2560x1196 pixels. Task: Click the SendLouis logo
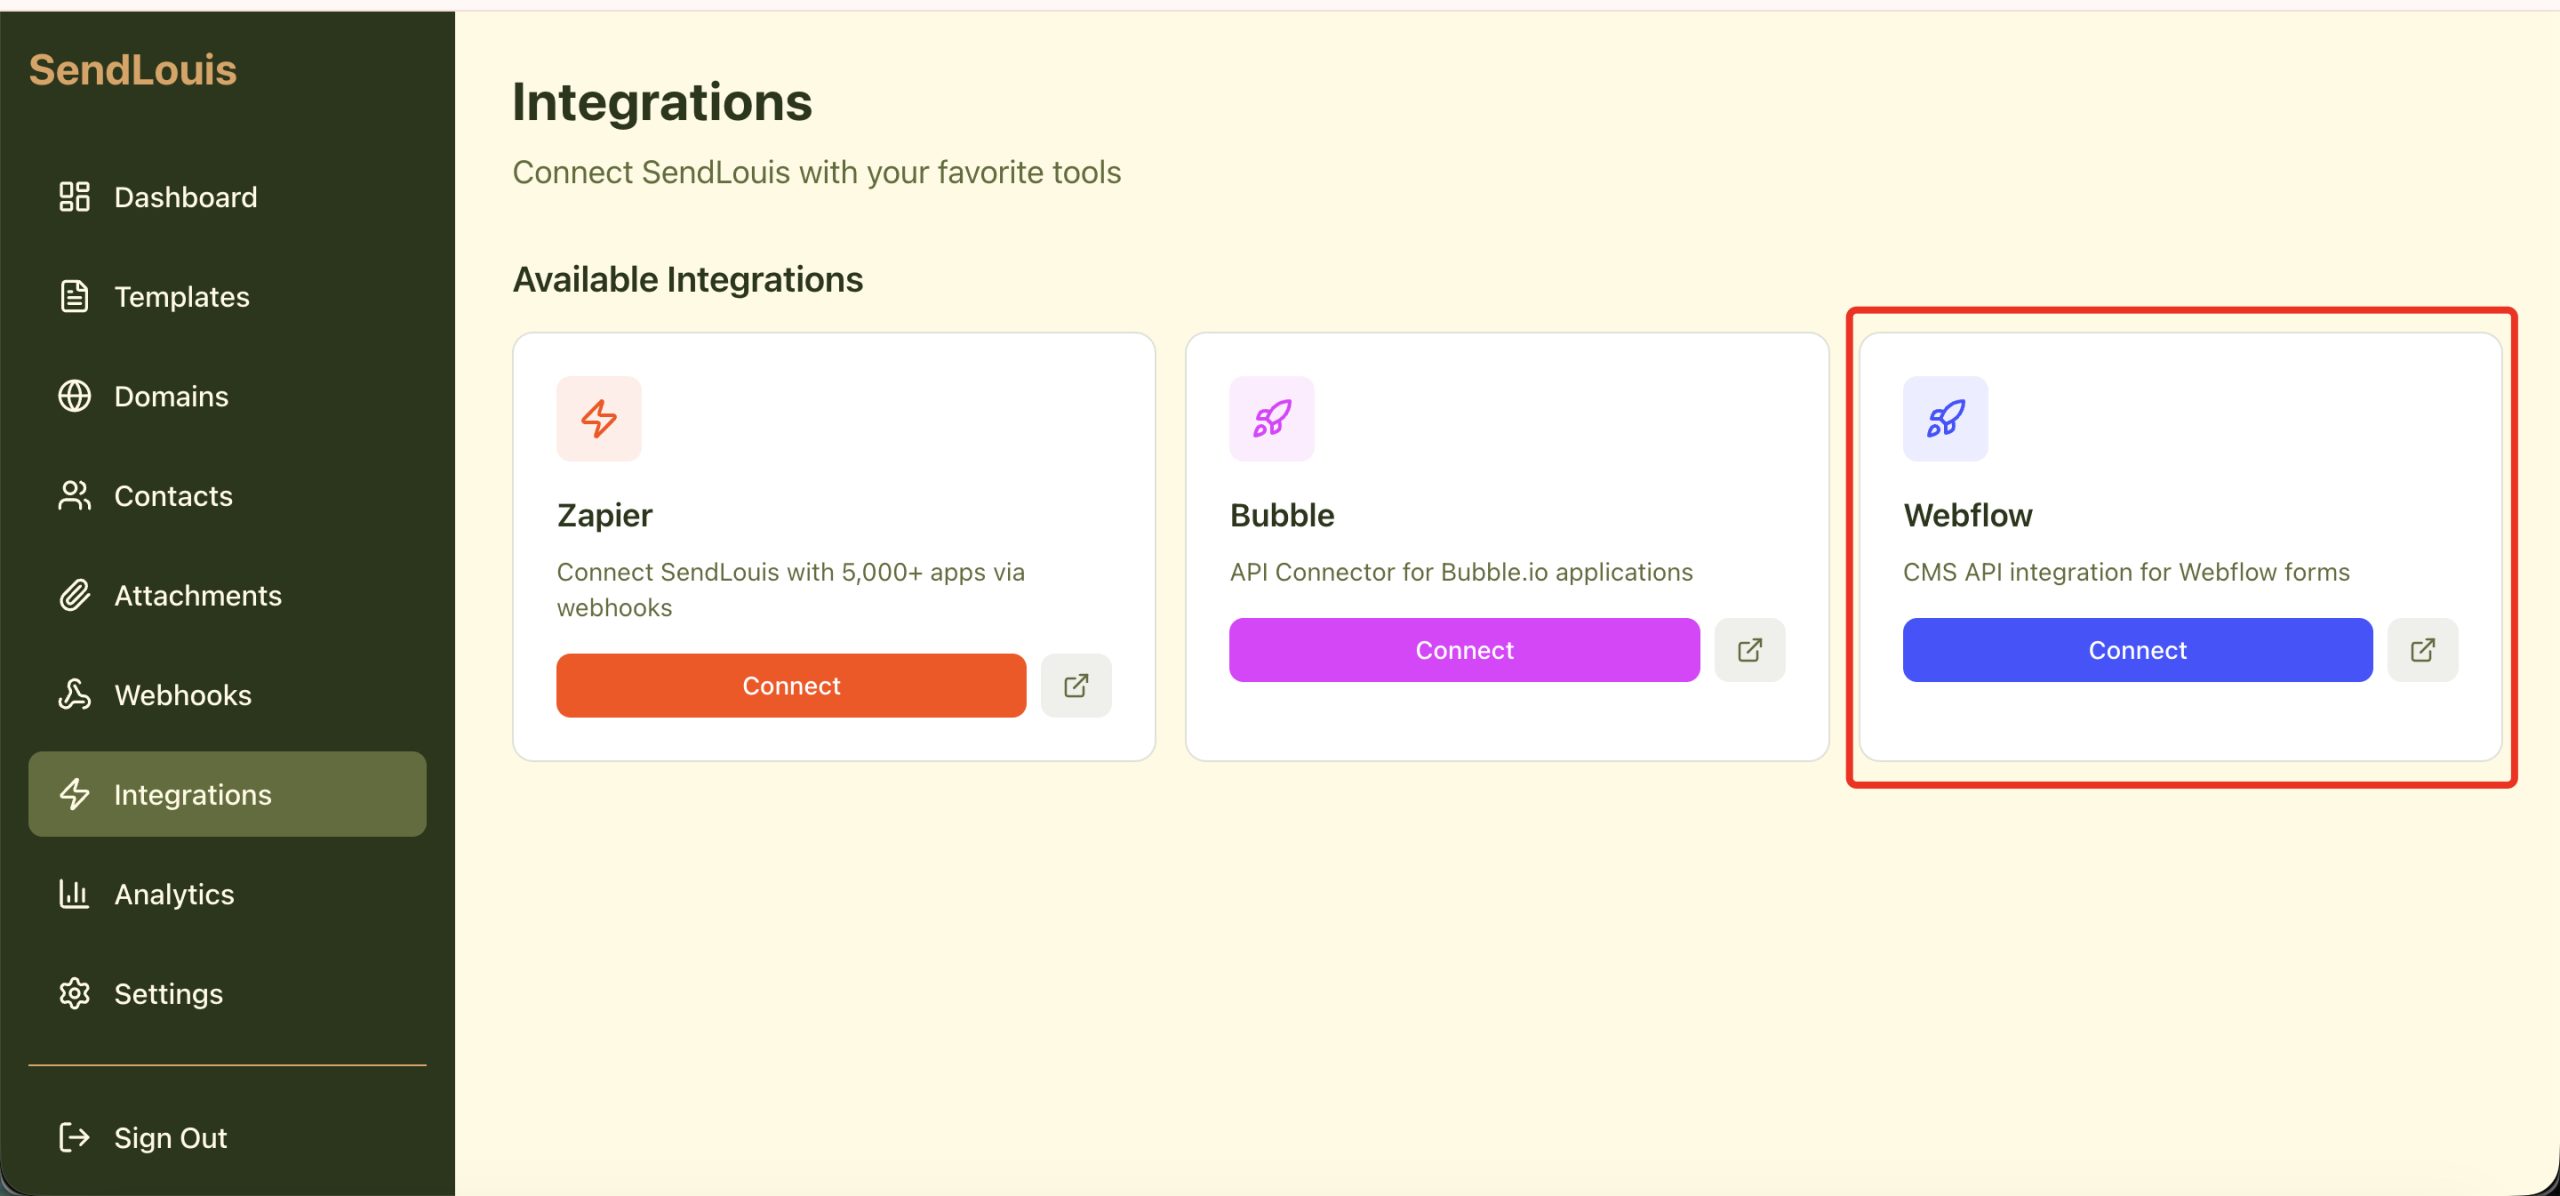tap(133, 70)
